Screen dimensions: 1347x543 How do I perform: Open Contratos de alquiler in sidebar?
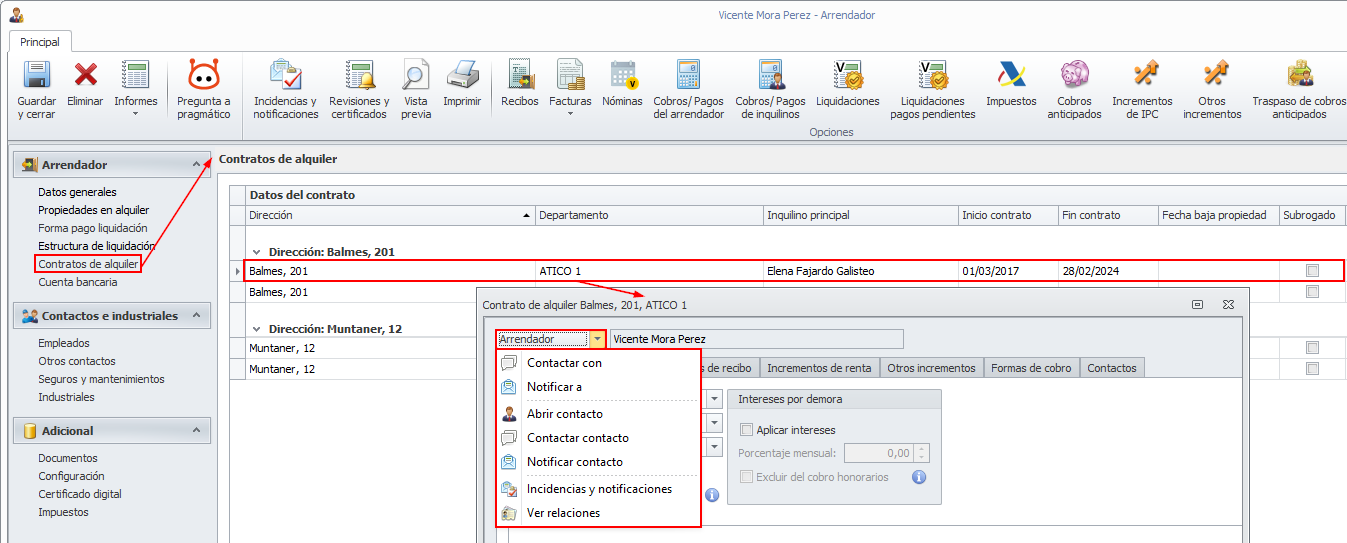coord(88,264)
